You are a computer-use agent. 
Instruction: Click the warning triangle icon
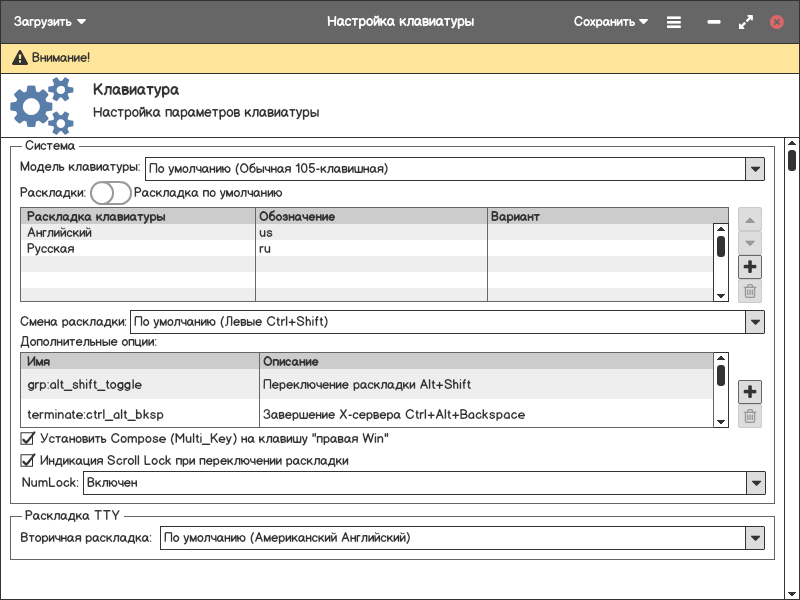click(19, 59)
